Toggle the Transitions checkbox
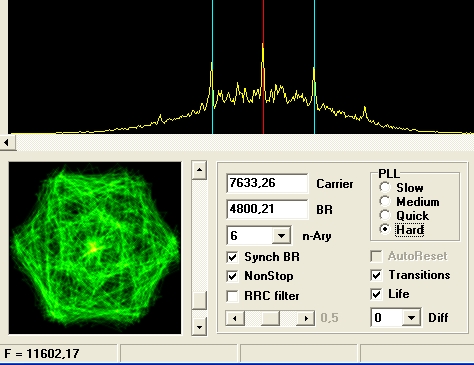Image resolution: width=474 pixels, height=365 pixels. tap(376, 275)
